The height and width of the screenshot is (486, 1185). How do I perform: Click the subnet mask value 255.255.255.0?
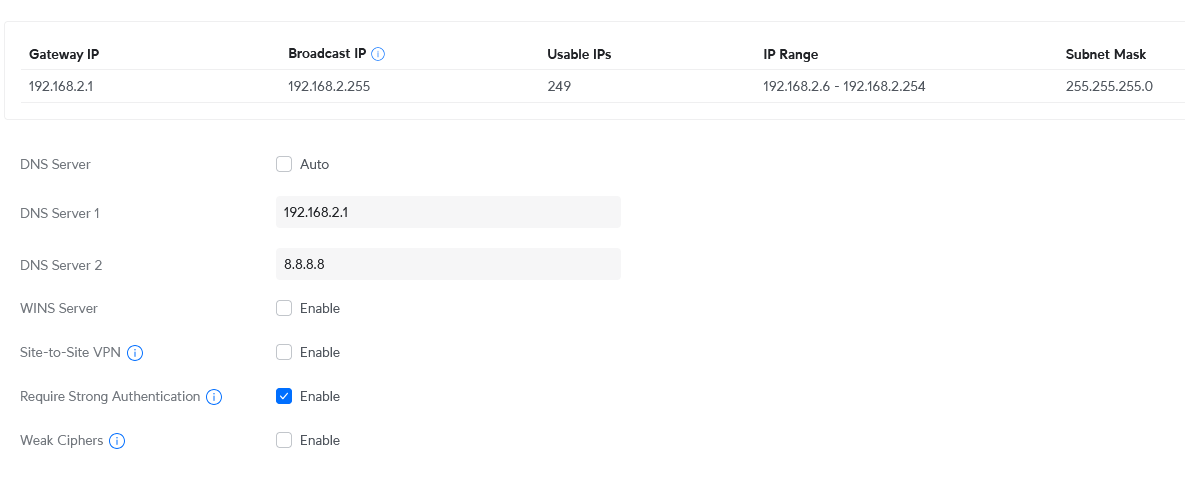click(x=1109, y=86)
